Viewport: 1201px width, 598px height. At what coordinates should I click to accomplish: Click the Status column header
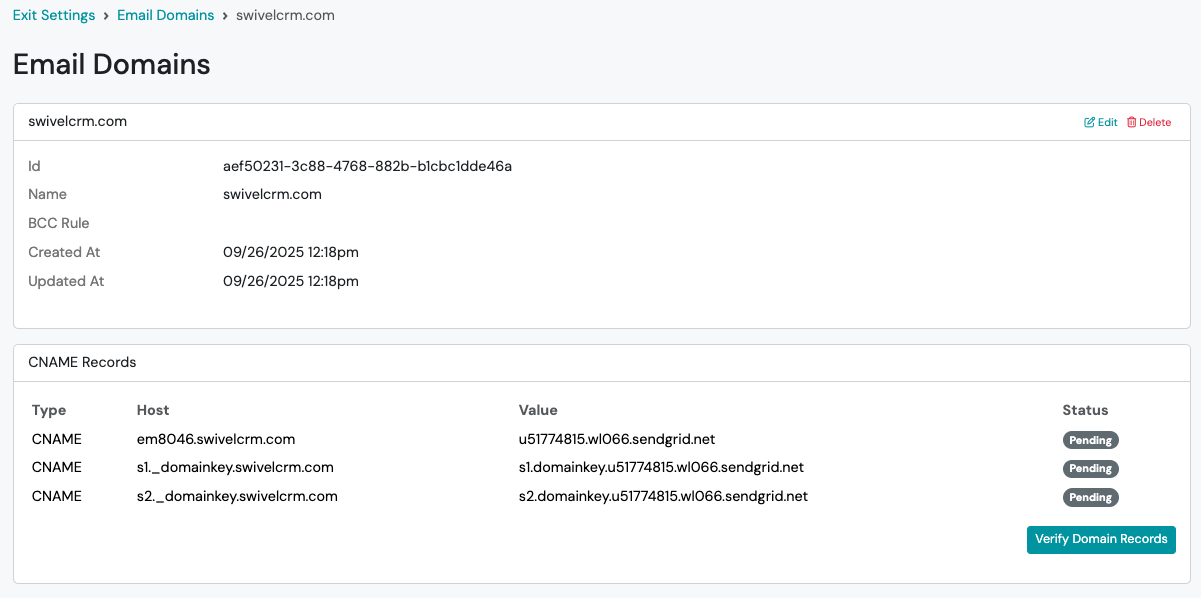[x=1085, y=410]
